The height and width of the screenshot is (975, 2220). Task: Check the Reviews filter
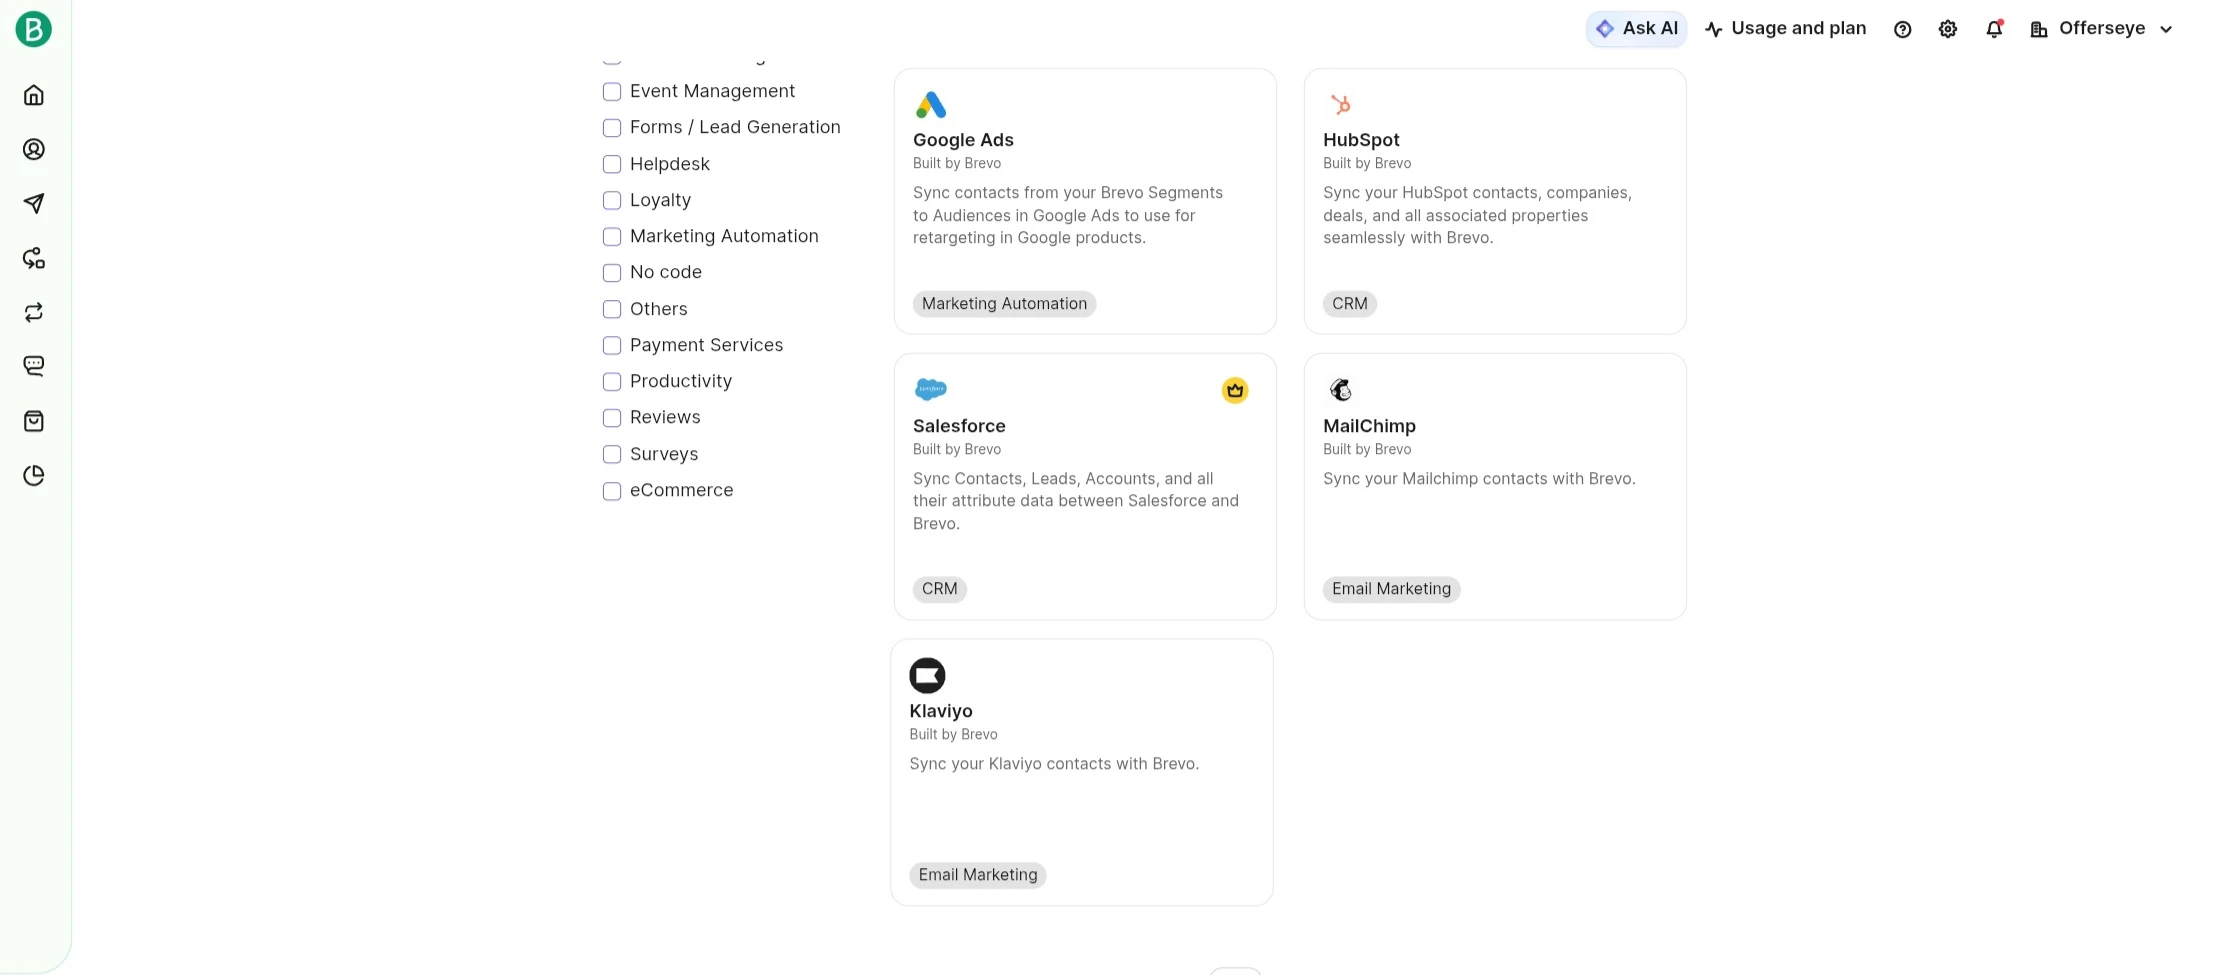[x=612, y=417]
